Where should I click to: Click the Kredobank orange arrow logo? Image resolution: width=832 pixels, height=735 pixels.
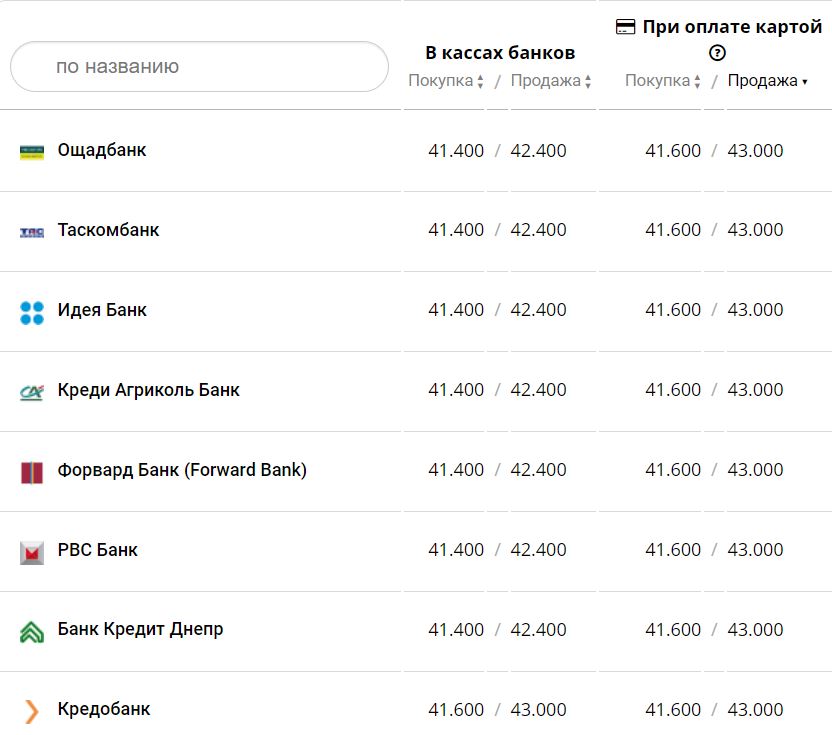[32, 711]
